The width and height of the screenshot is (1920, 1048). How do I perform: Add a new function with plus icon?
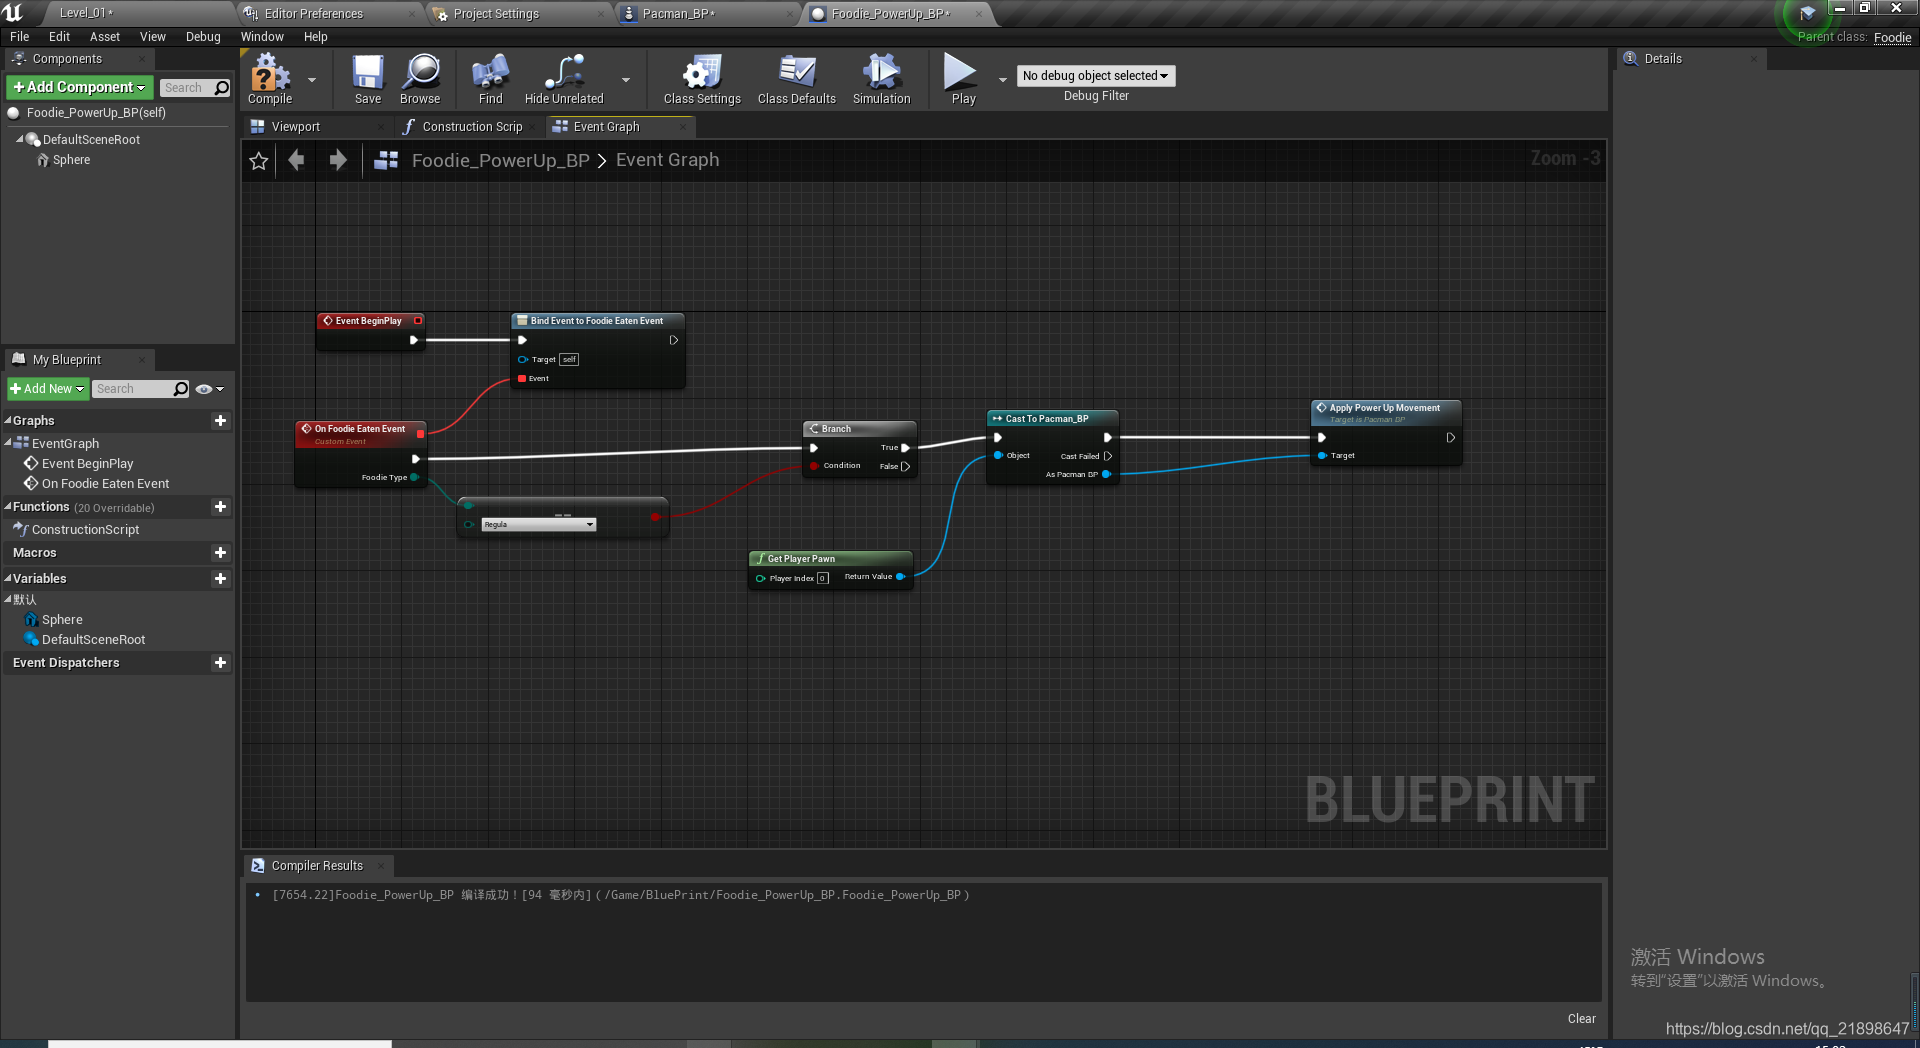[220, 507]
